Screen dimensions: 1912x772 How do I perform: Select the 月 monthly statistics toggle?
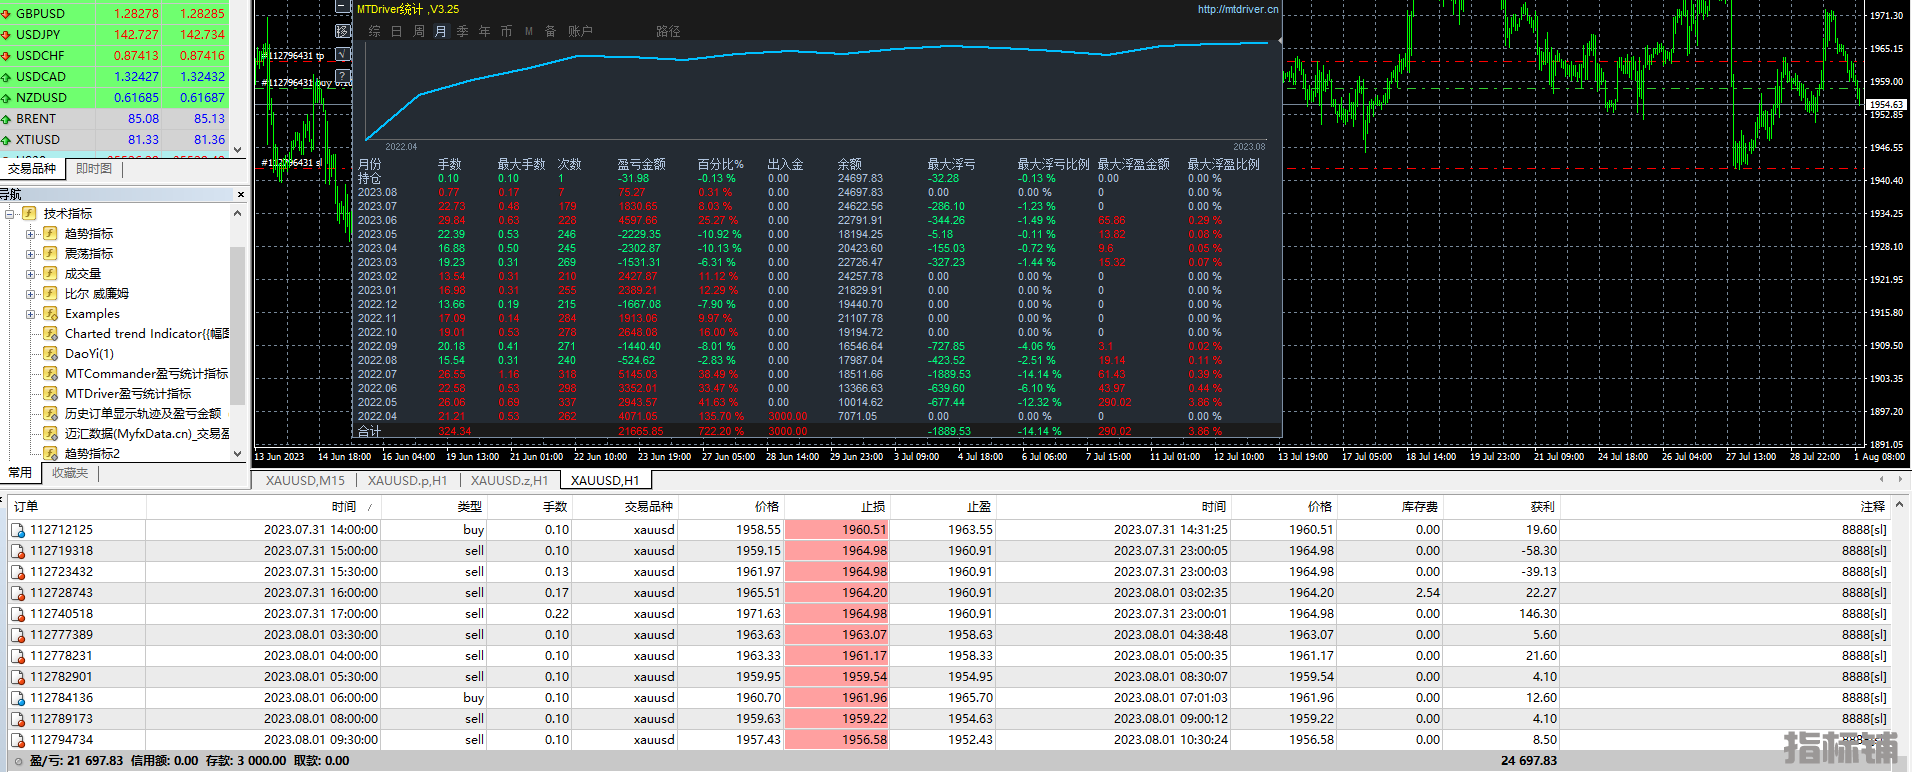pyautogui.click(x=440, y=31)
